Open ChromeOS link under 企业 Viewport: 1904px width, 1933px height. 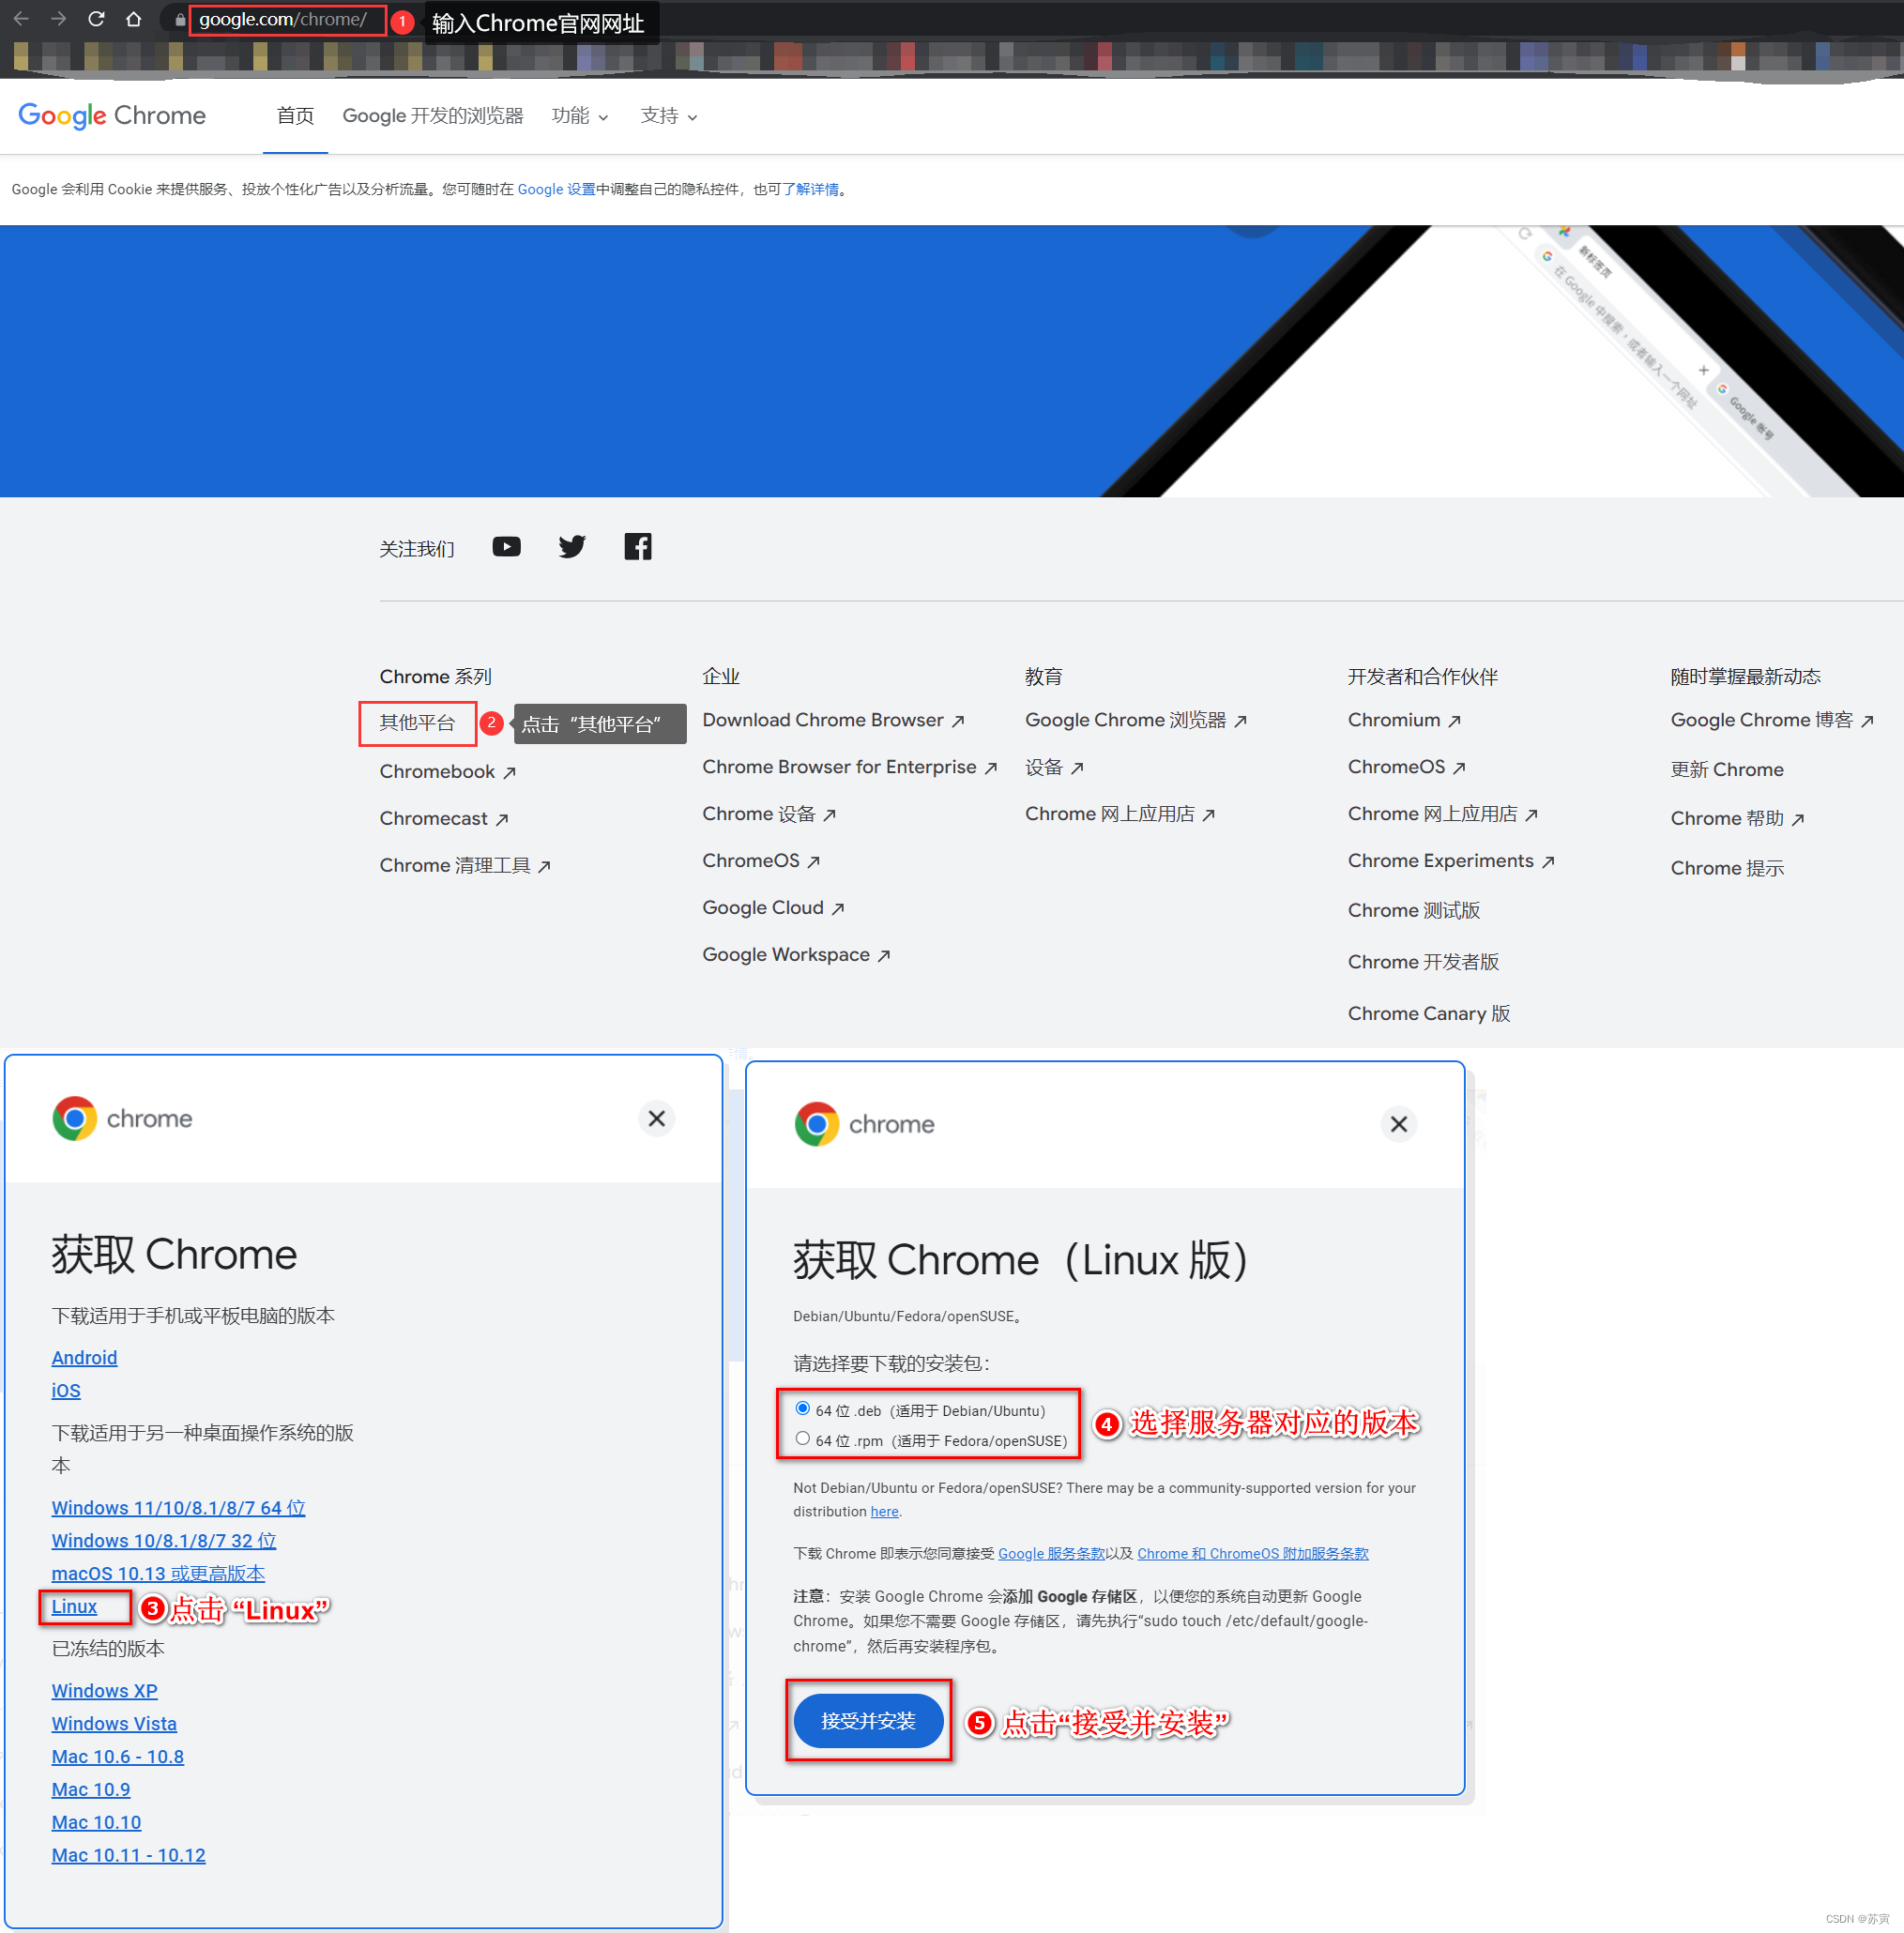point(761,861)
